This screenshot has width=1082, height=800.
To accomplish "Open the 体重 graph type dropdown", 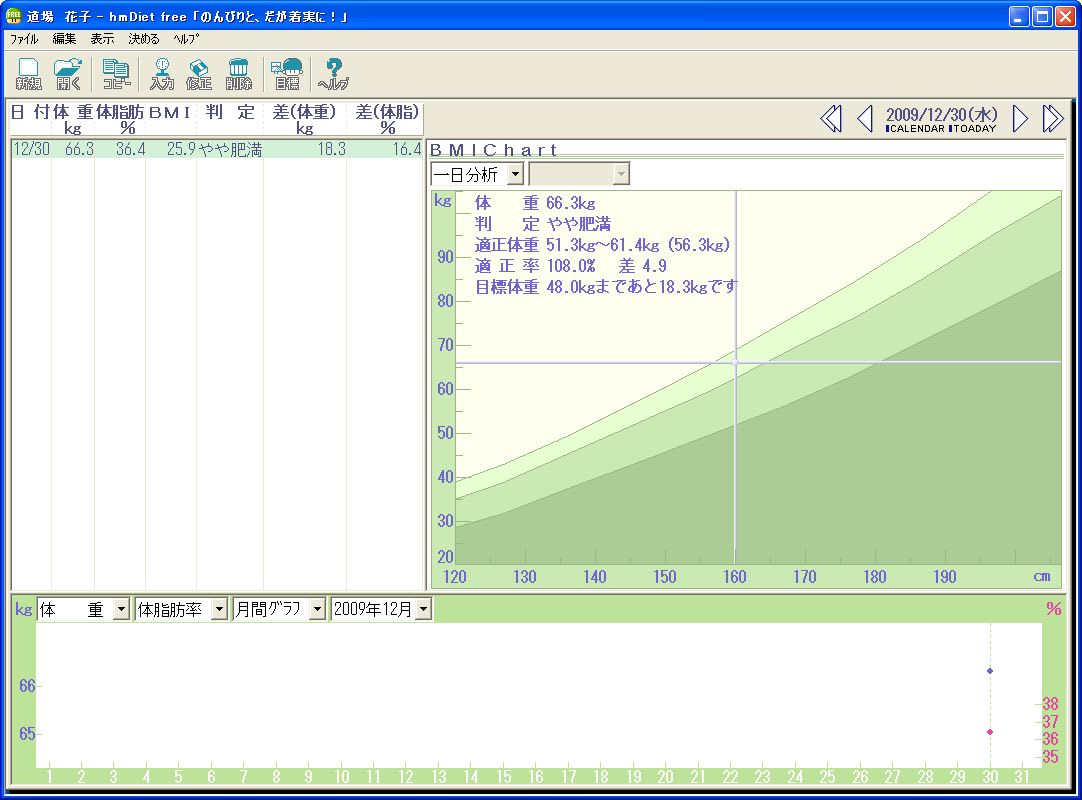I will [x=121, y=609].
